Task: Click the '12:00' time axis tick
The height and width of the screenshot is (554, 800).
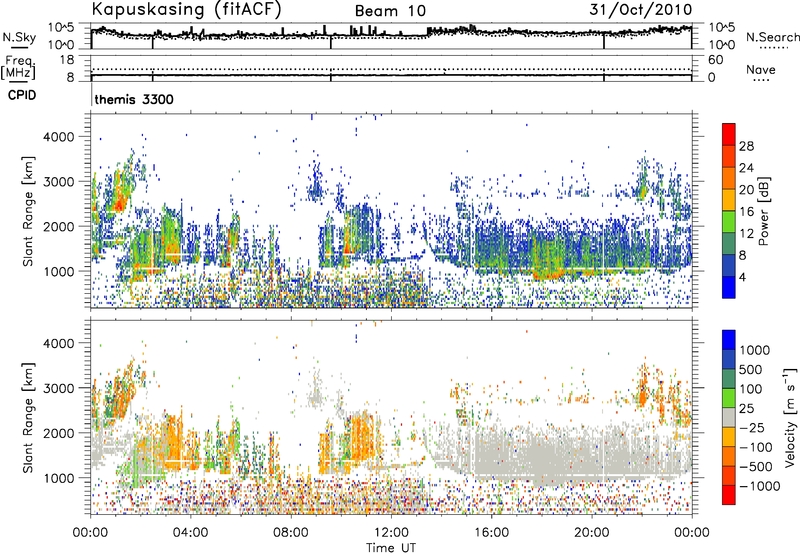Action: [x=391, y=533]
